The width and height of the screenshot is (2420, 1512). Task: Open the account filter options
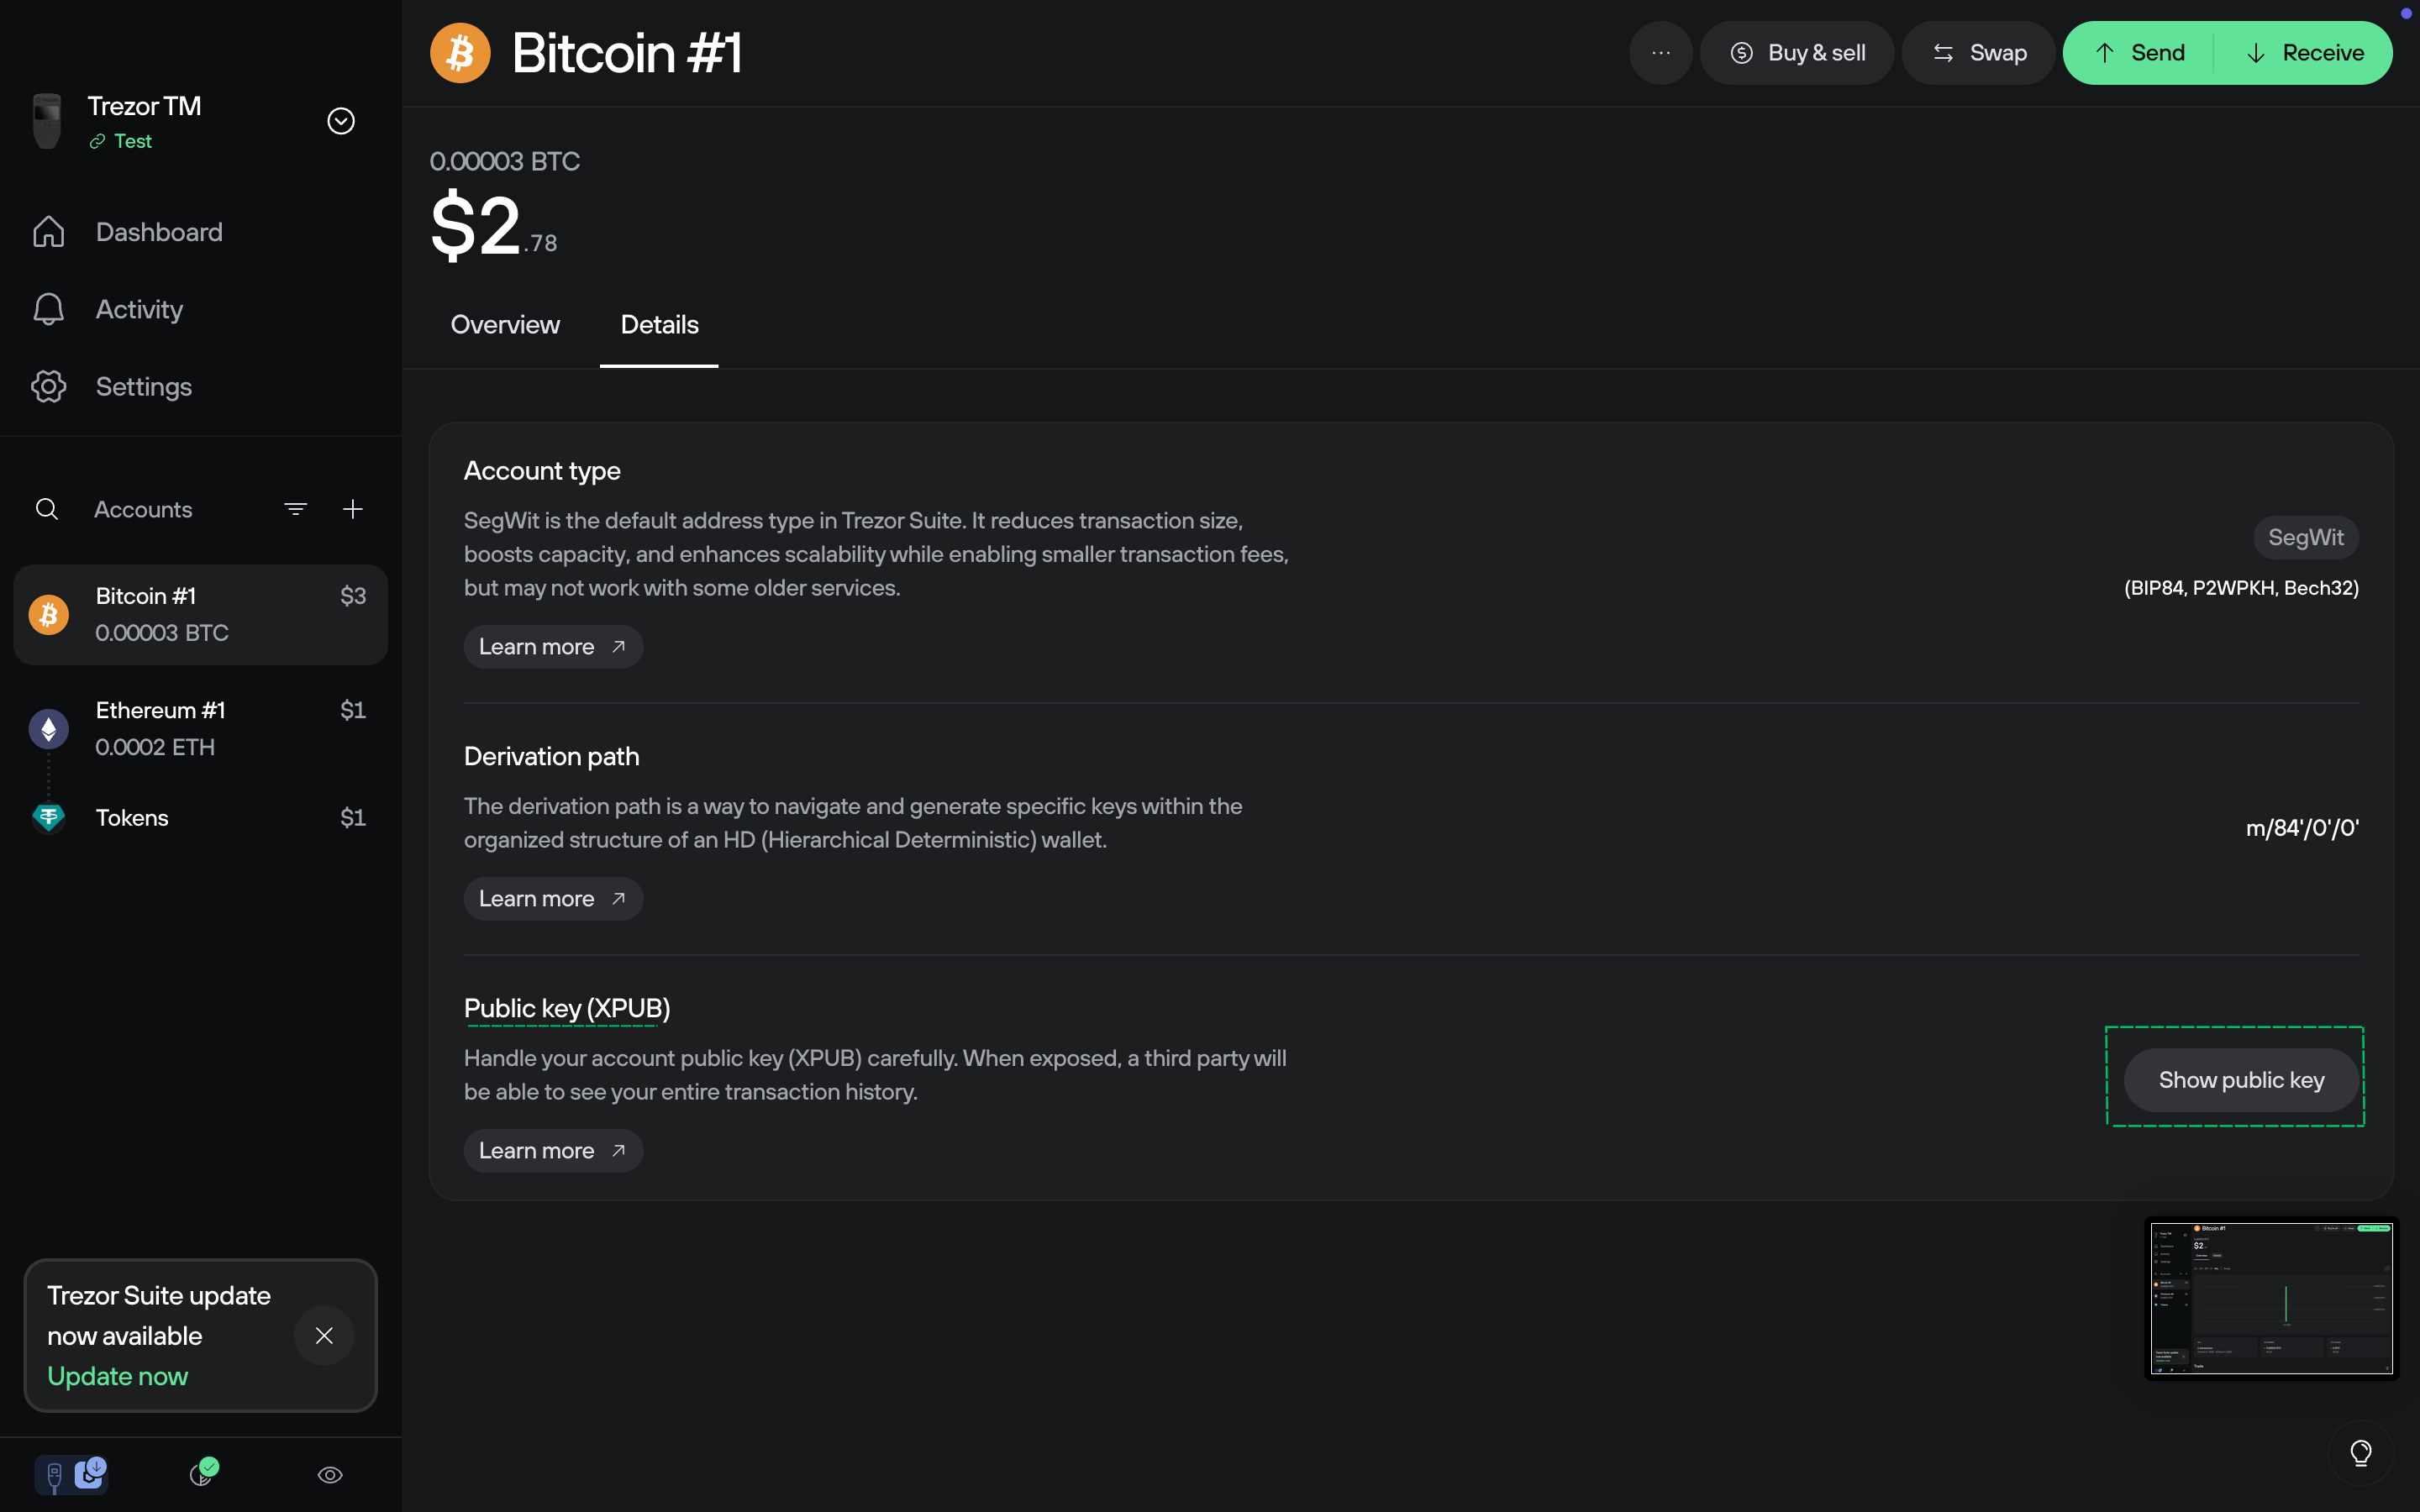pos(296,509)
